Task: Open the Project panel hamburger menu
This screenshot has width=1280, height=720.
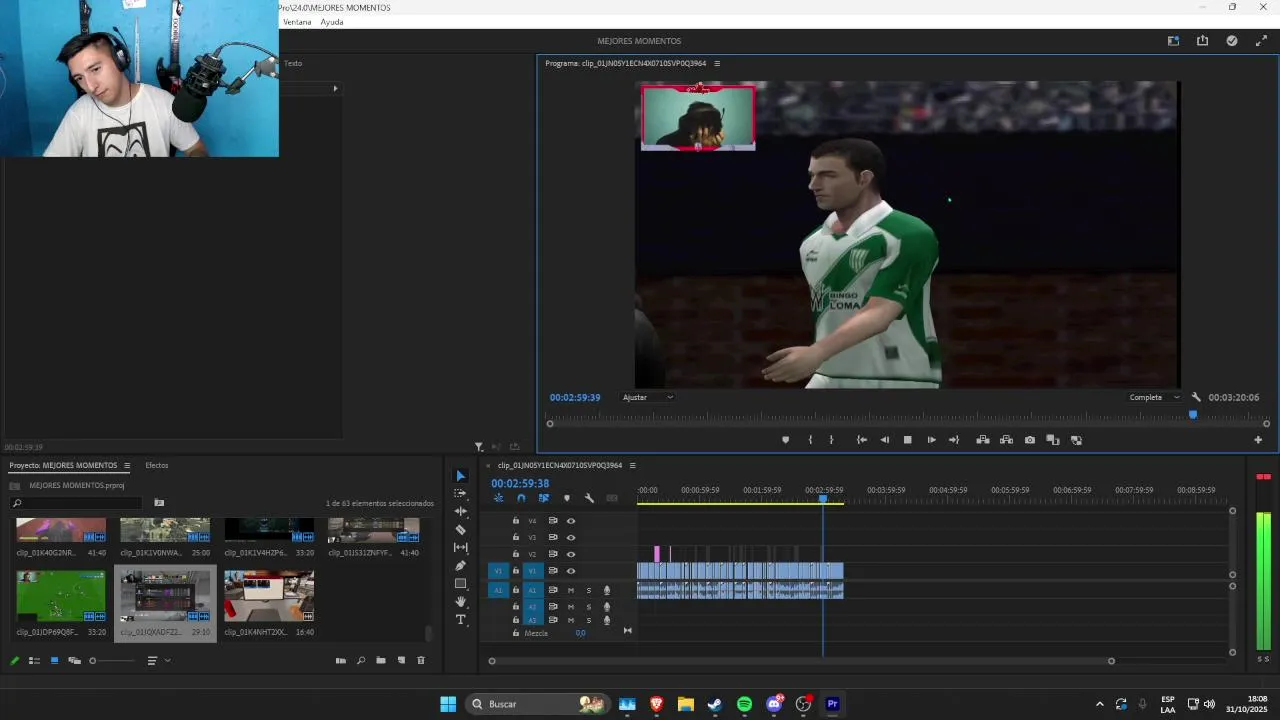Action: [x=127, y=466]
